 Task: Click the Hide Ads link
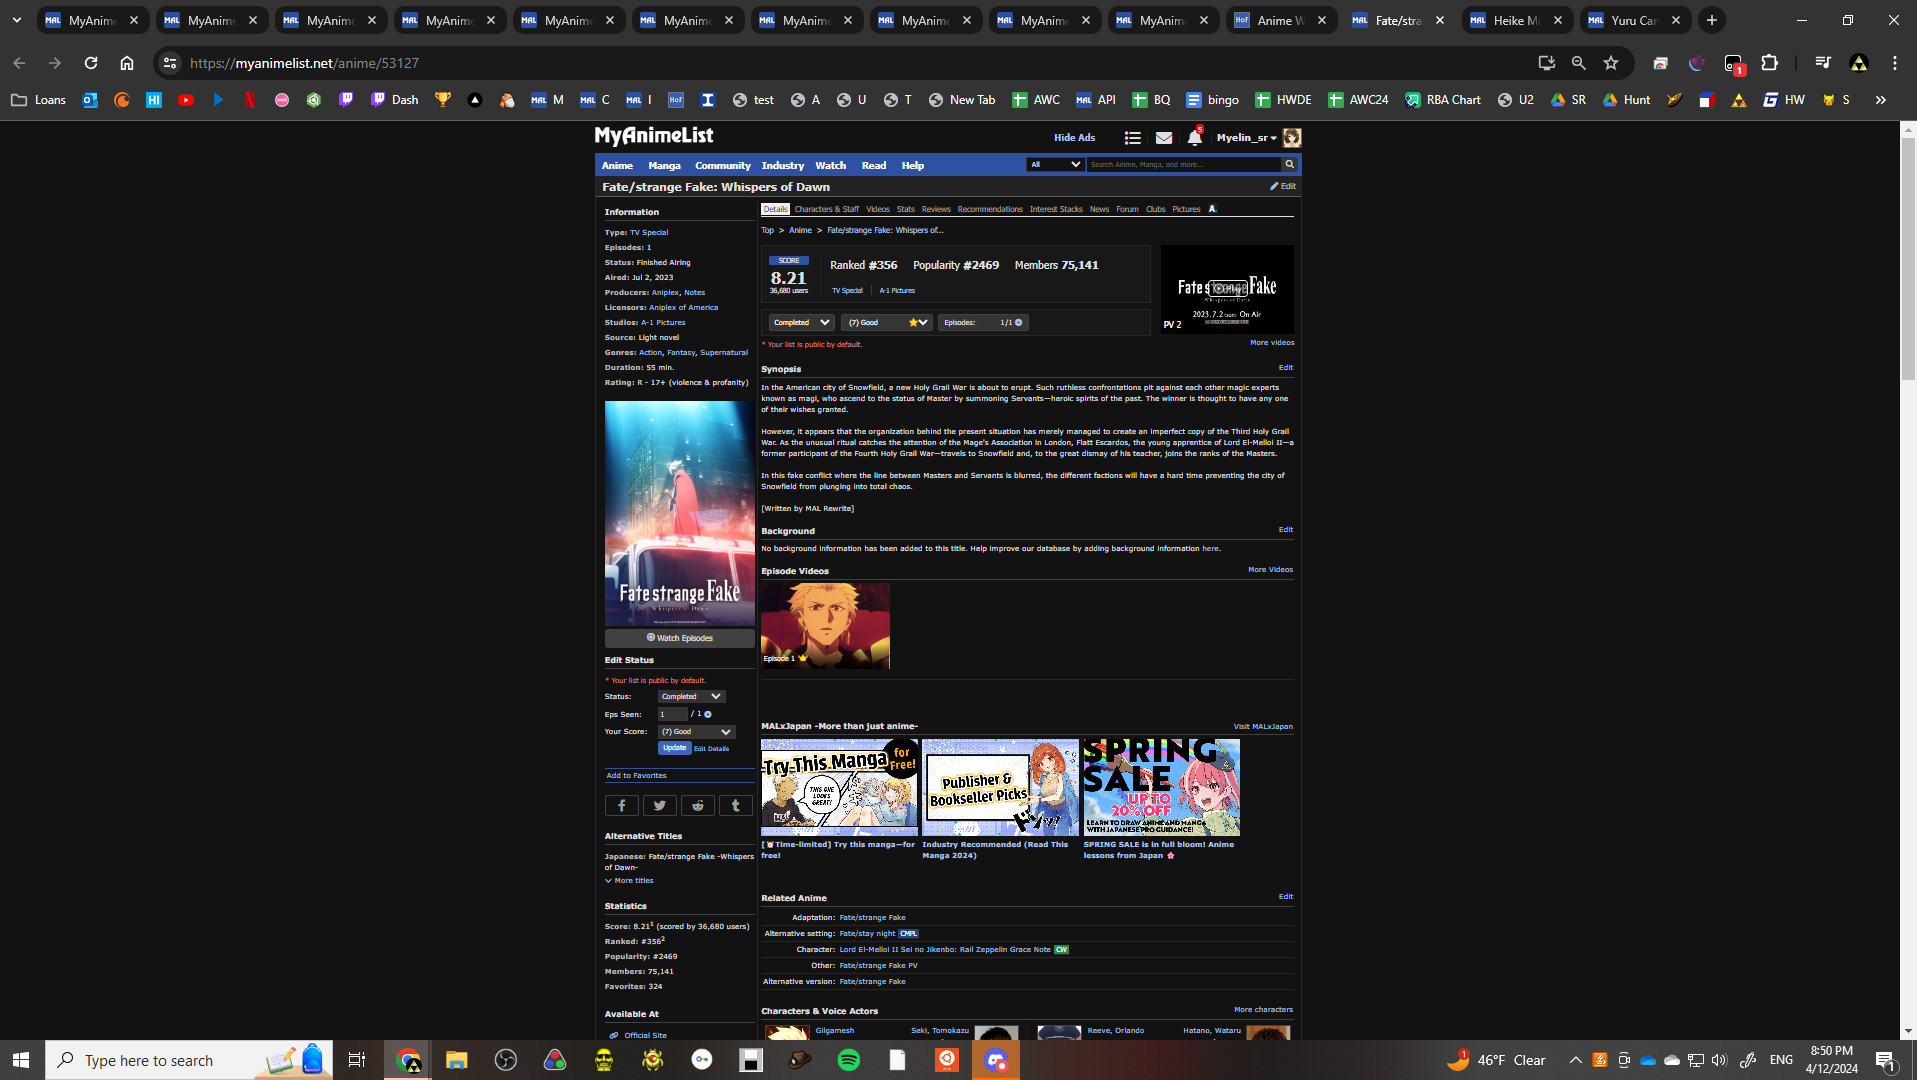coord(1074,138)
